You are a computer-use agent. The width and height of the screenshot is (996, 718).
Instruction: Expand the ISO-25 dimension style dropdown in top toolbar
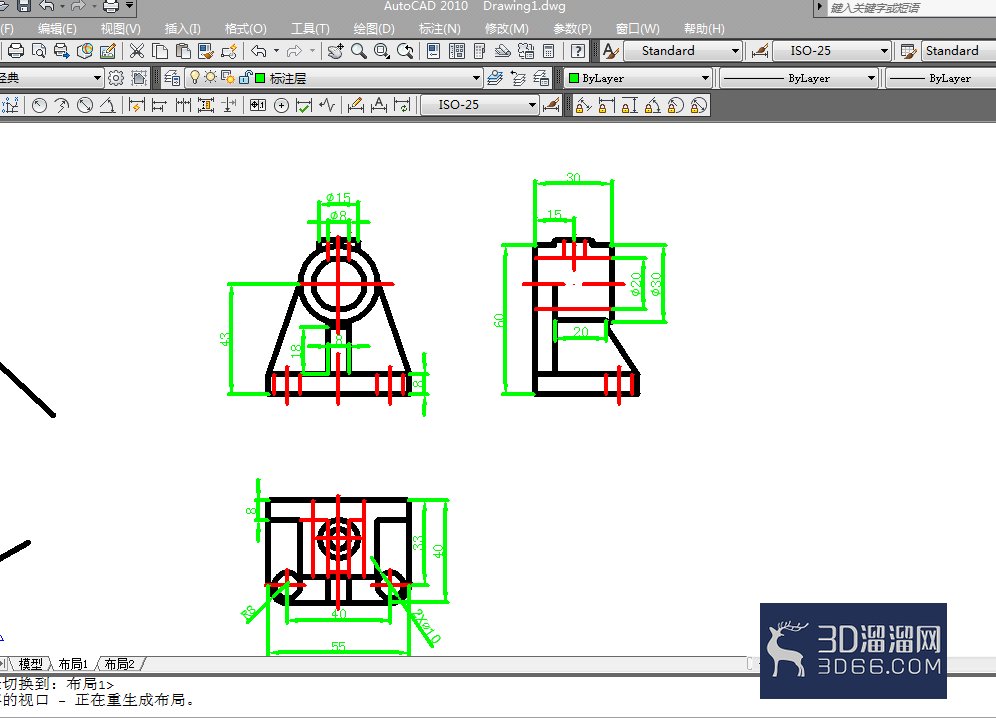[x=884, y=51]
